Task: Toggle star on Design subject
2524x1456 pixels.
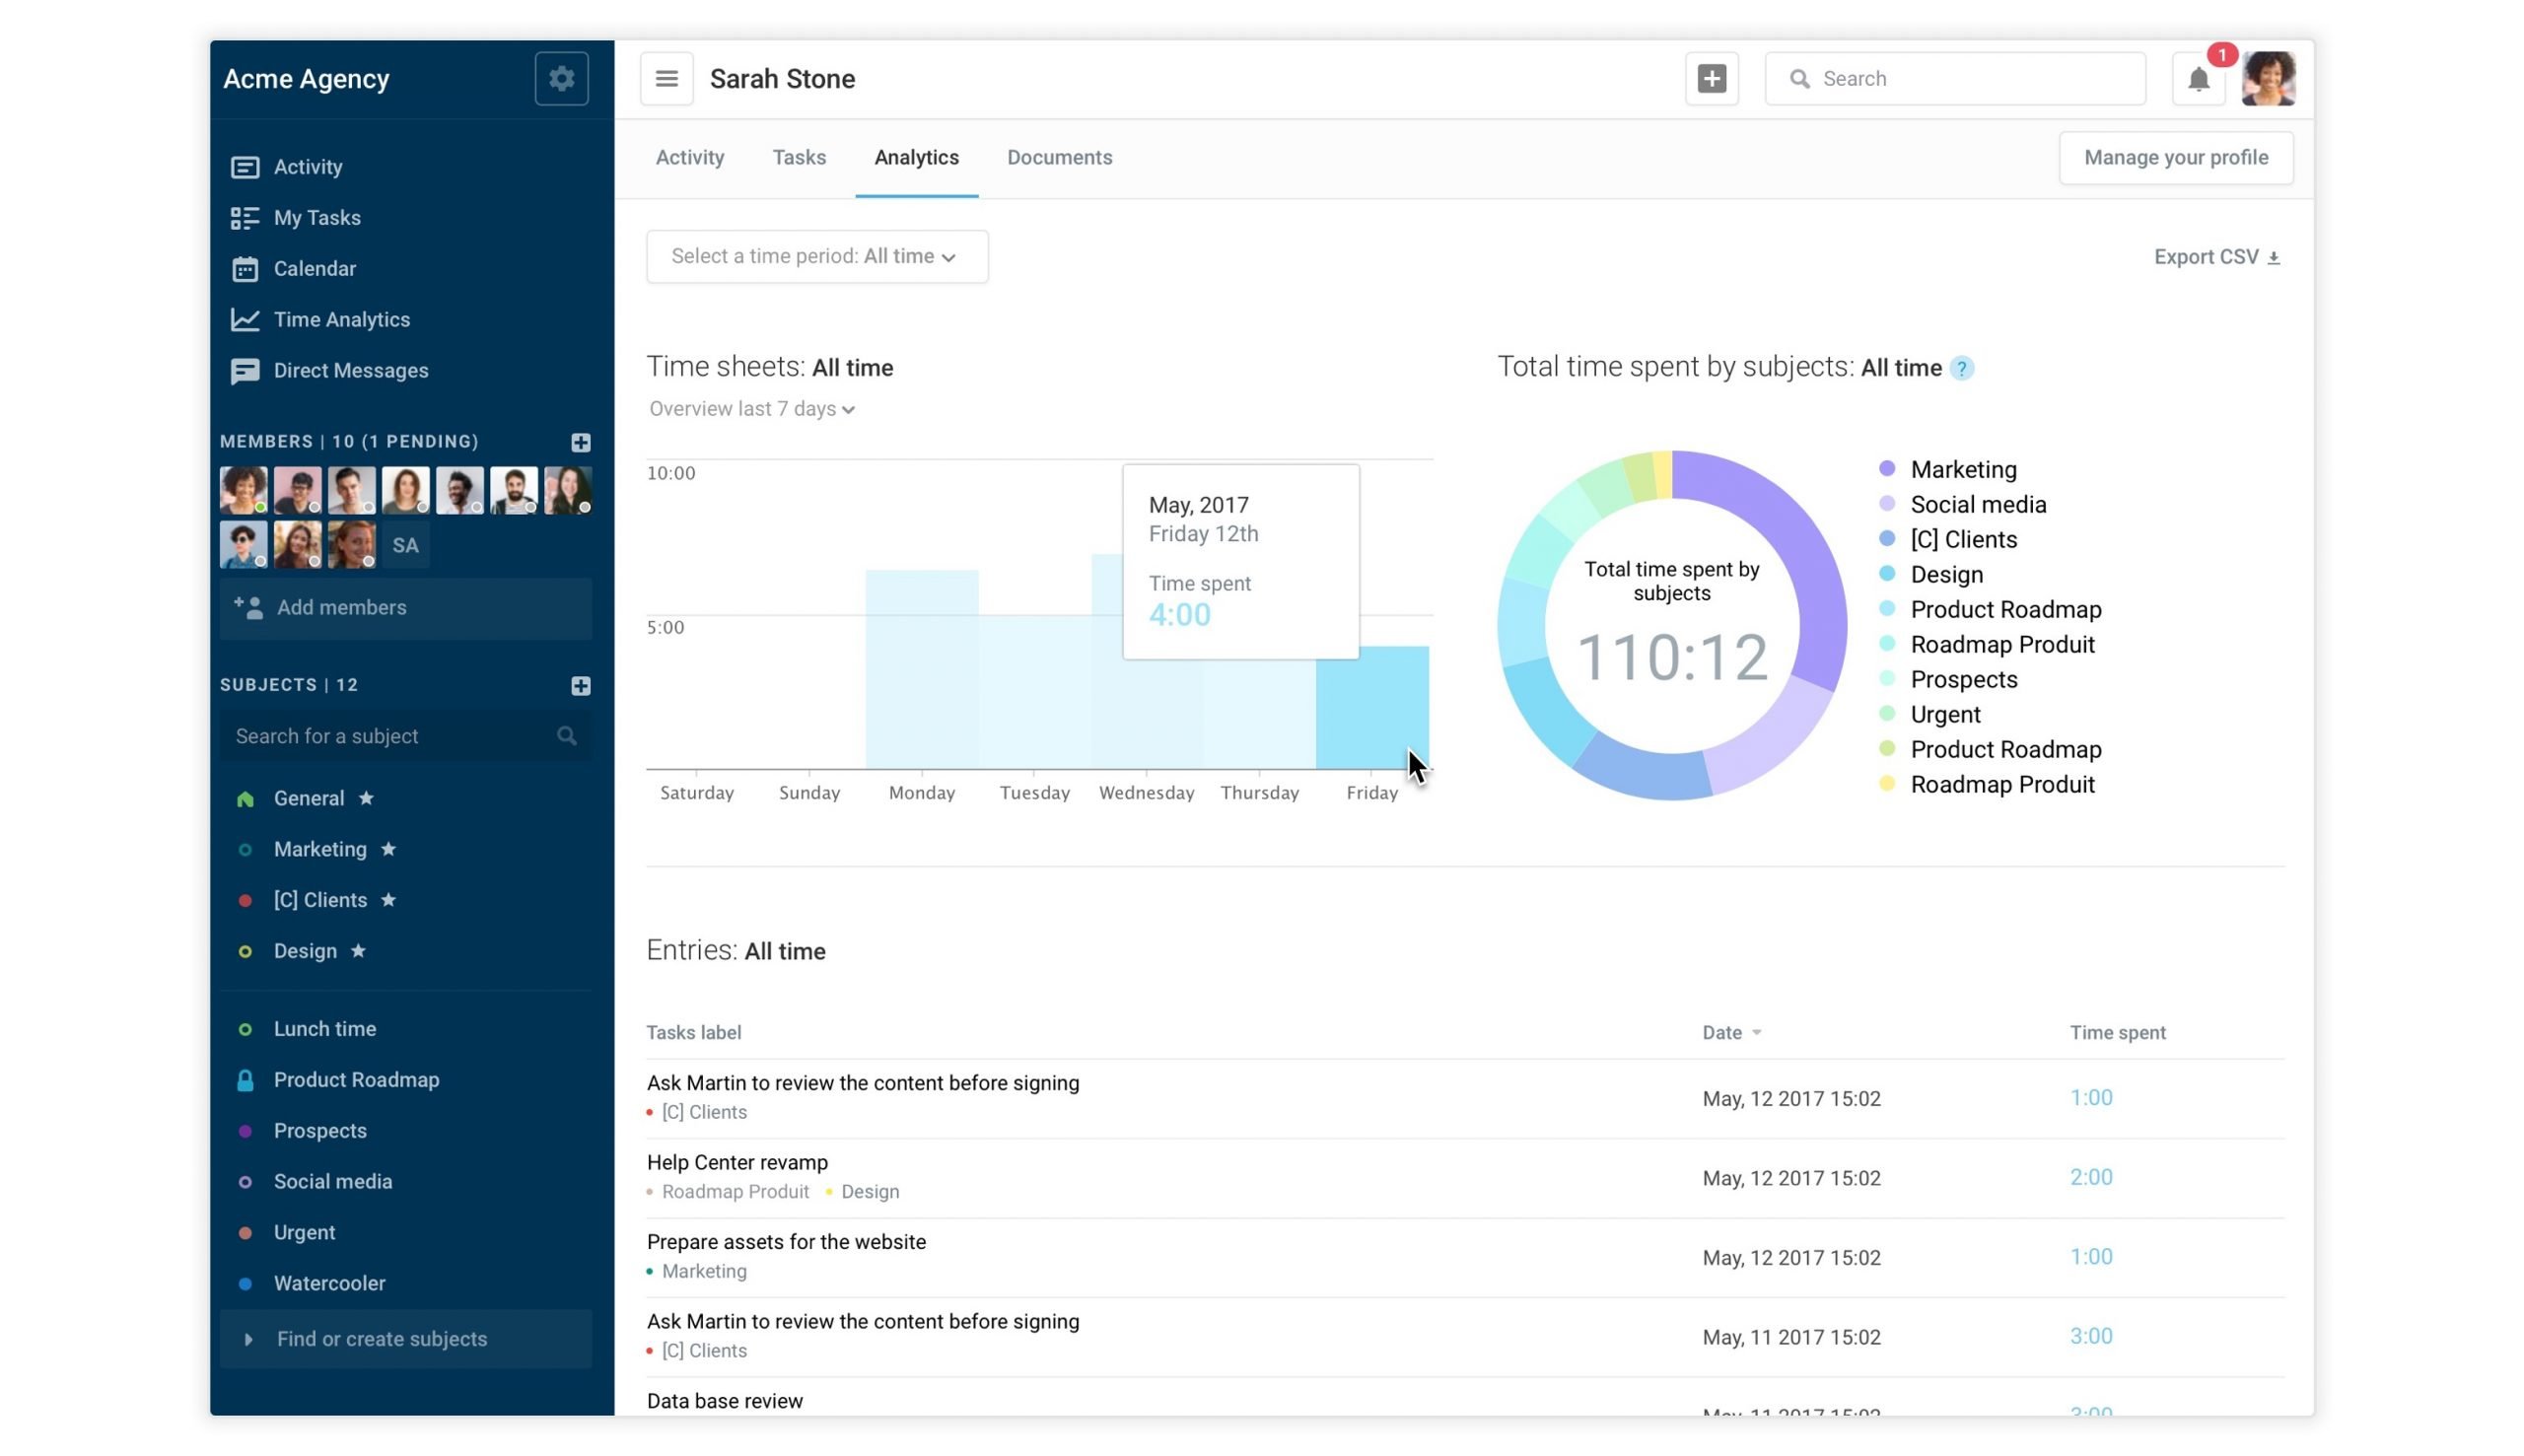Action: 358,951
